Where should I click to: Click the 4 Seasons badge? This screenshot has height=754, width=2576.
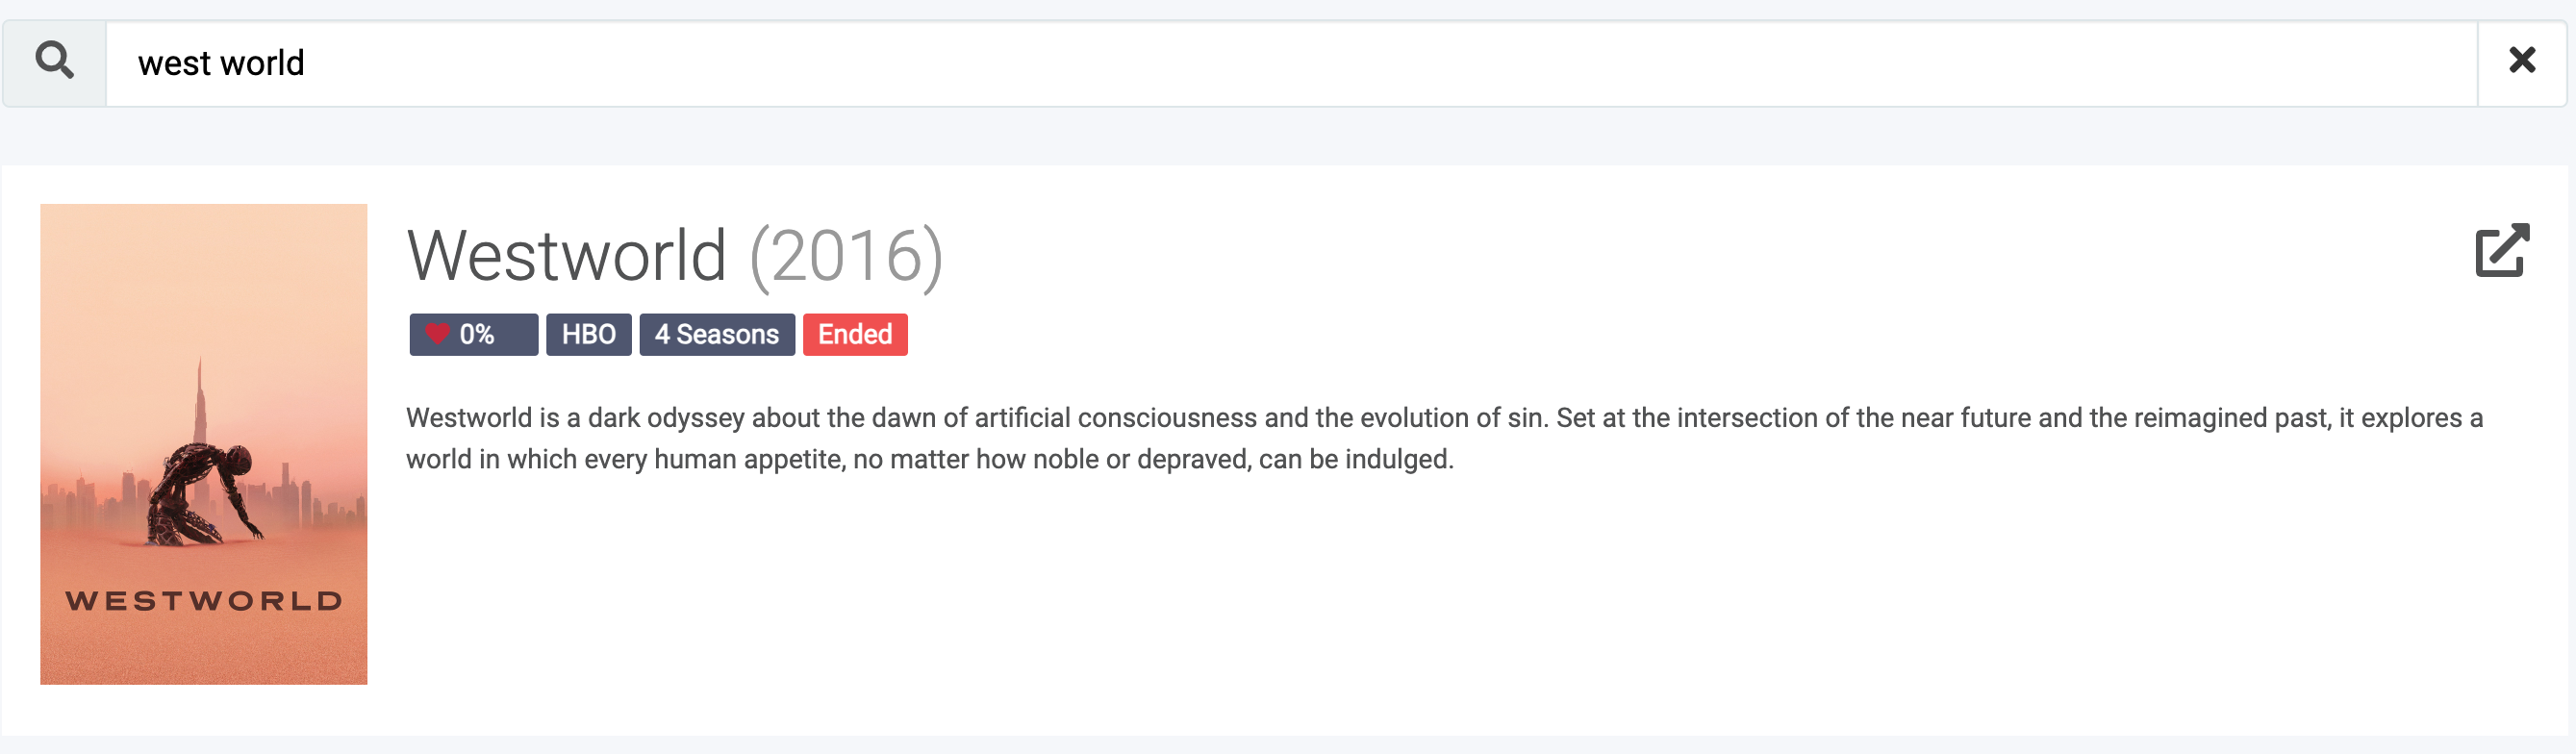point(717,335)
